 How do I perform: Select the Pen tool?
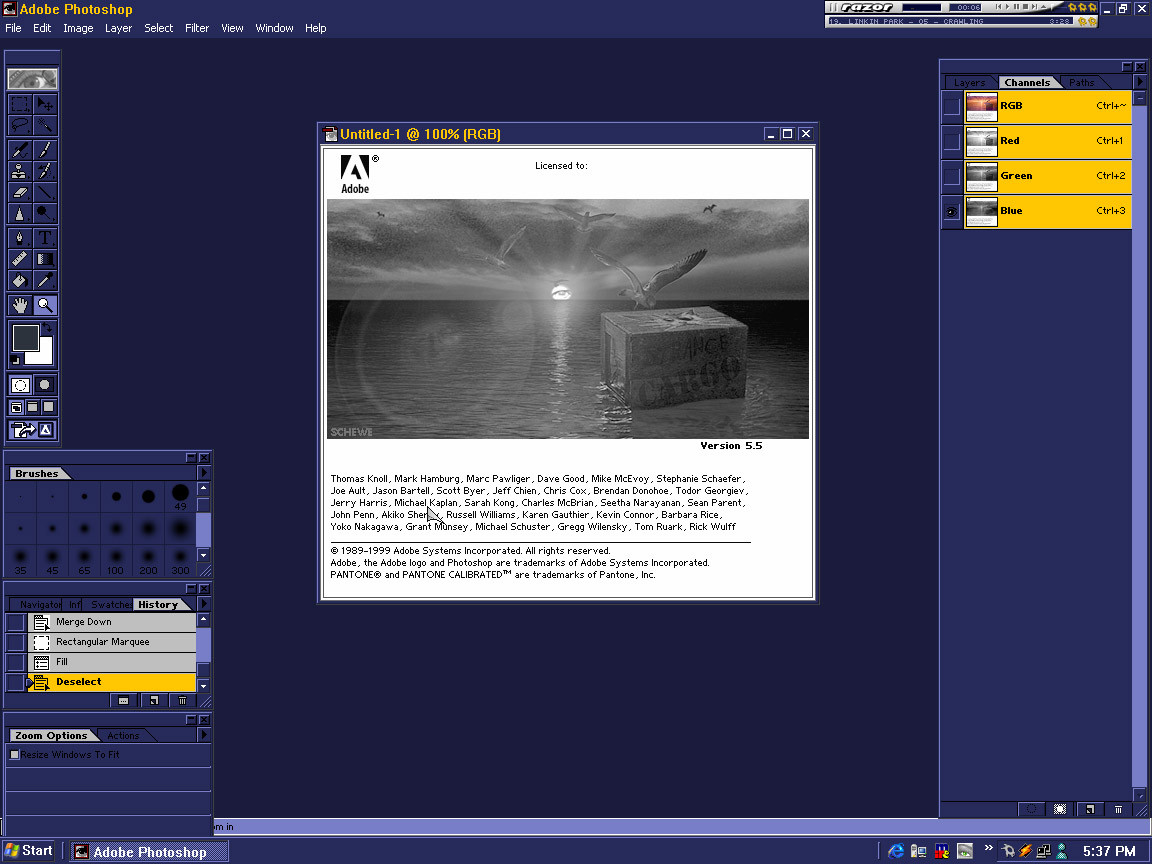pyautogui.click(x=20, y=238)
